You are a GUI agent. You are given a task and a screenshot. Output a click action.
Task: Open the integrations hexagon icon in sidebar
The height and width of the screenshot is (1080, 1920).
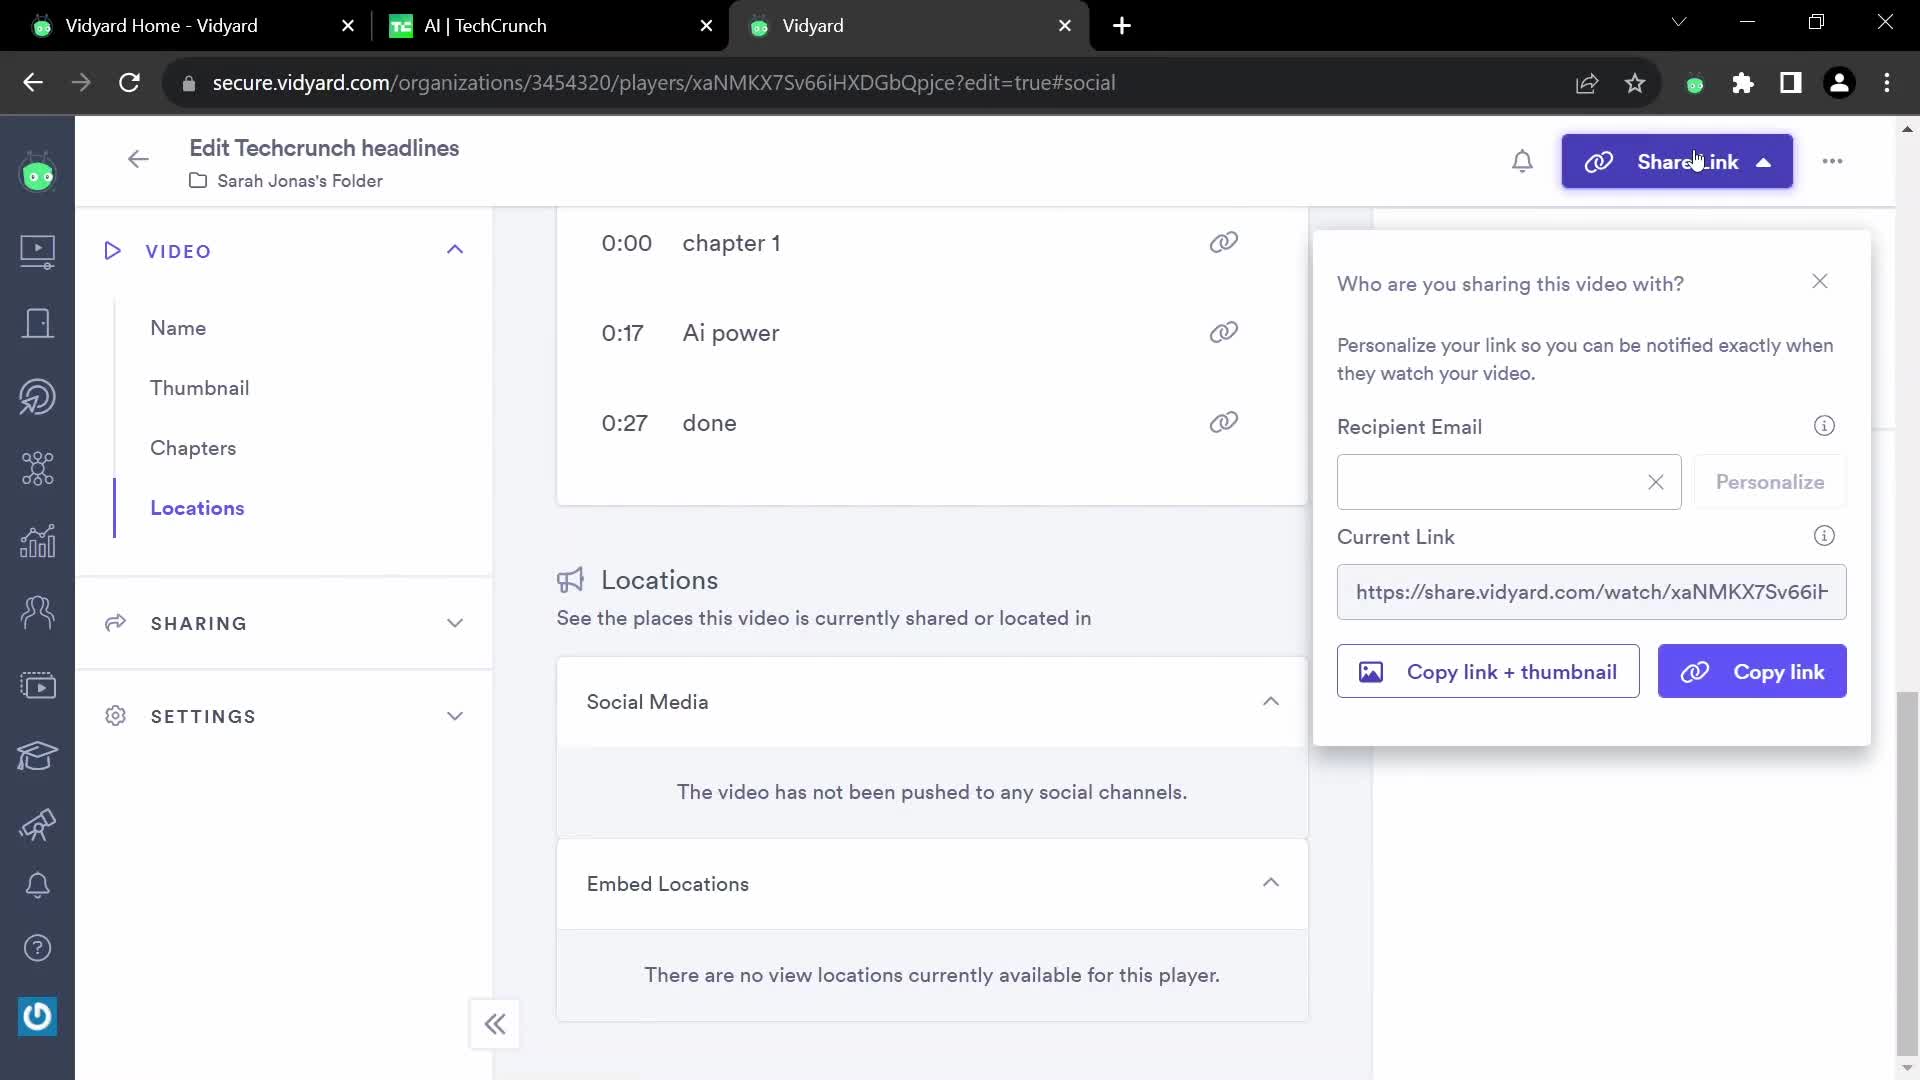[37, 468]
